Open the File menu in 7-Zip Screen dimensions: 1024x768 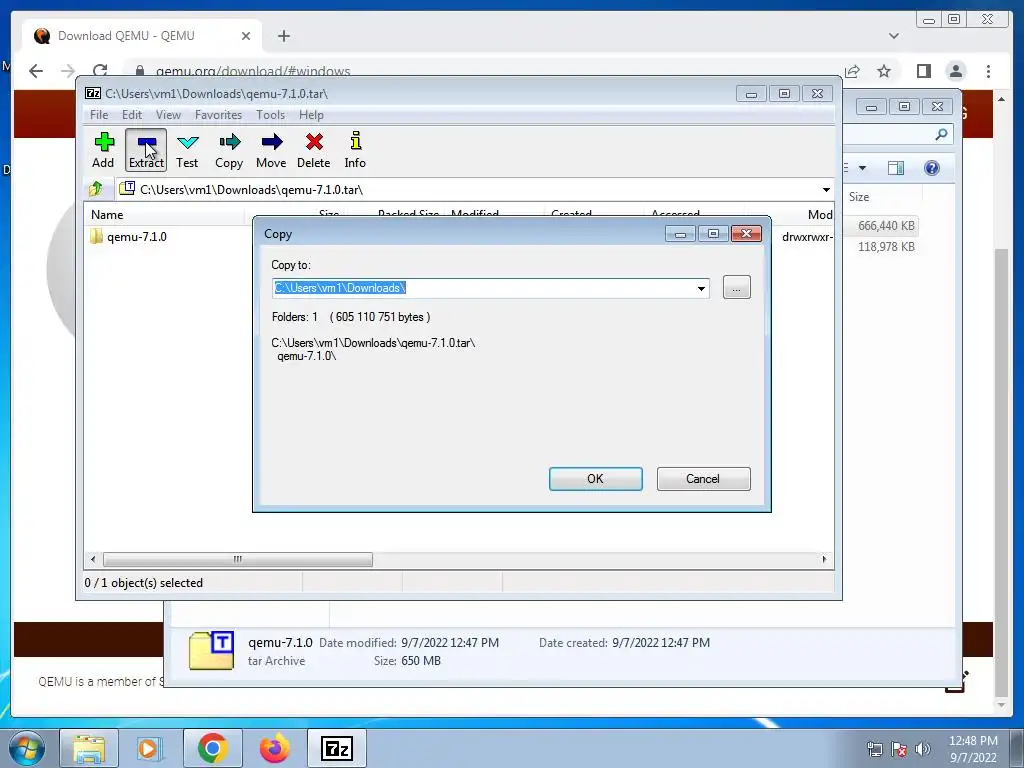pos(99,115)
